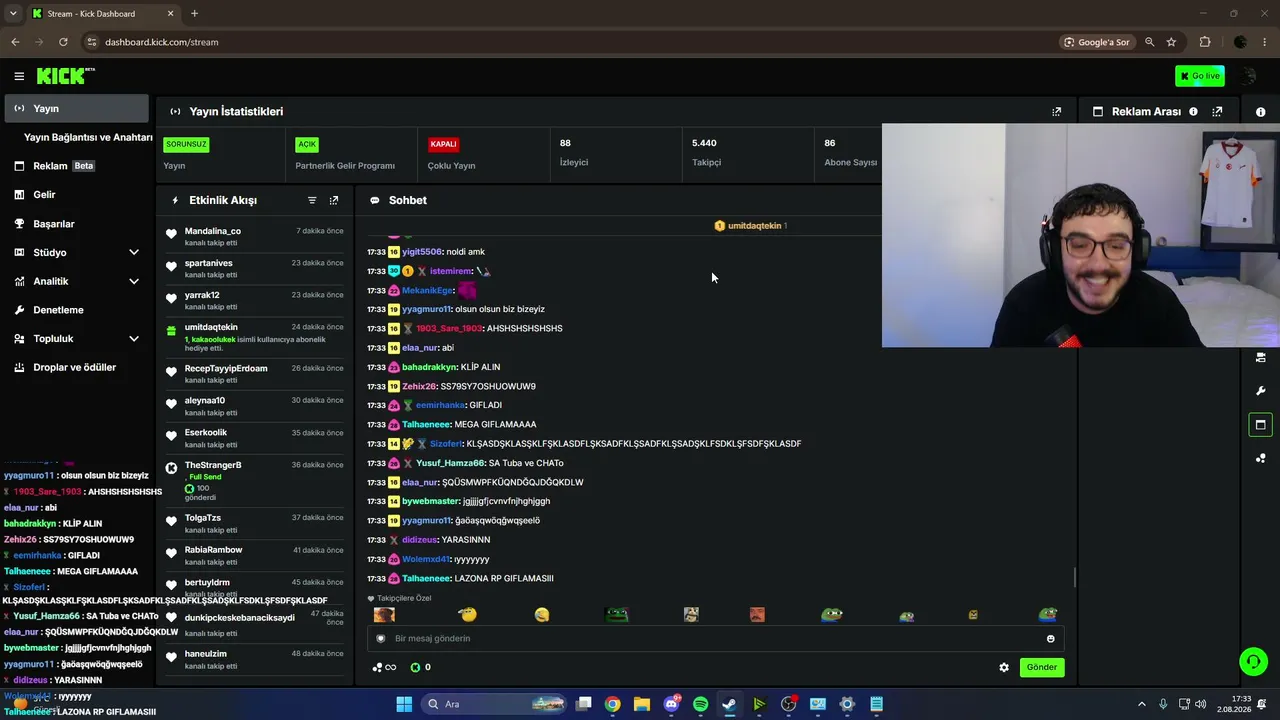The width and height of the screenshot is (1280, 720).
Task: Click the Gönder send button
Action: pyautogui.click(x=1041, y=667)
